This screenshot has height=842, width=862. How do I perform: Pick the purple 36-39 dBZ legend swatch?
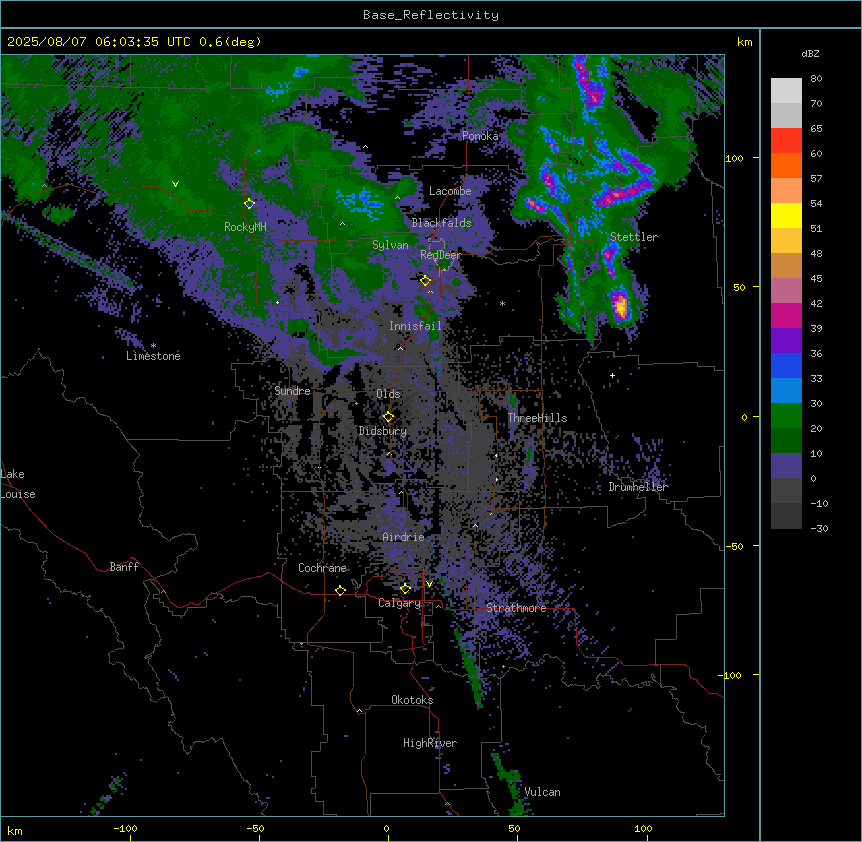[x=786, y=340]
